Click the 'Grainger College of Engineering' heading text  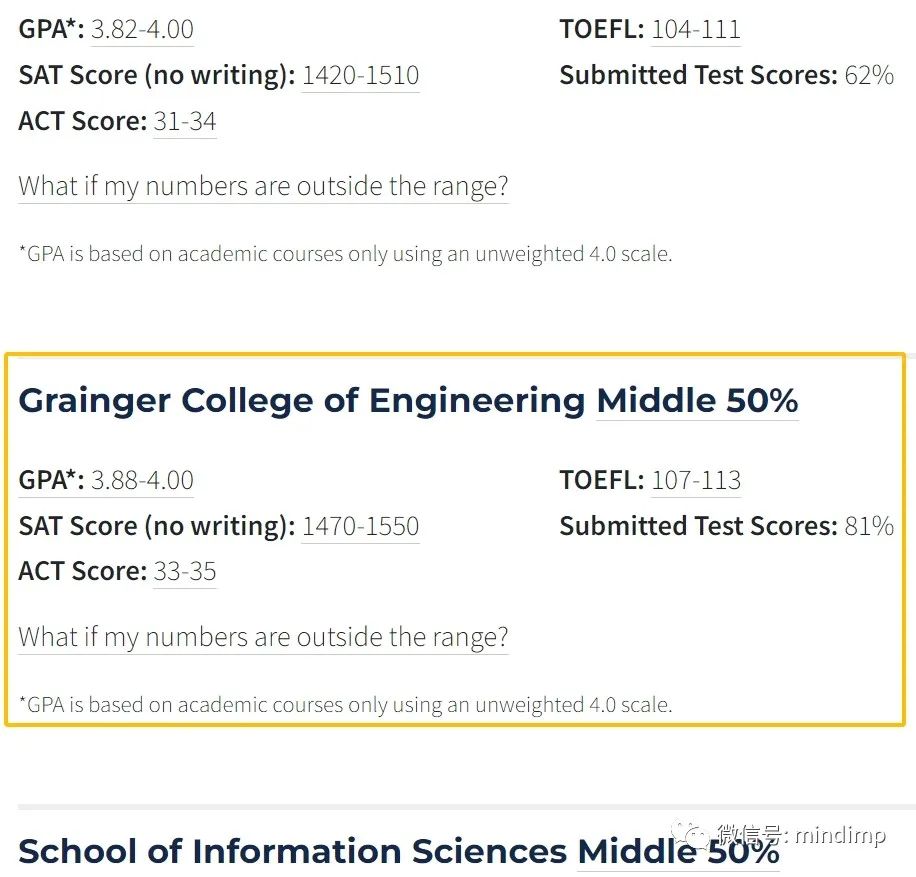point(302,401)
